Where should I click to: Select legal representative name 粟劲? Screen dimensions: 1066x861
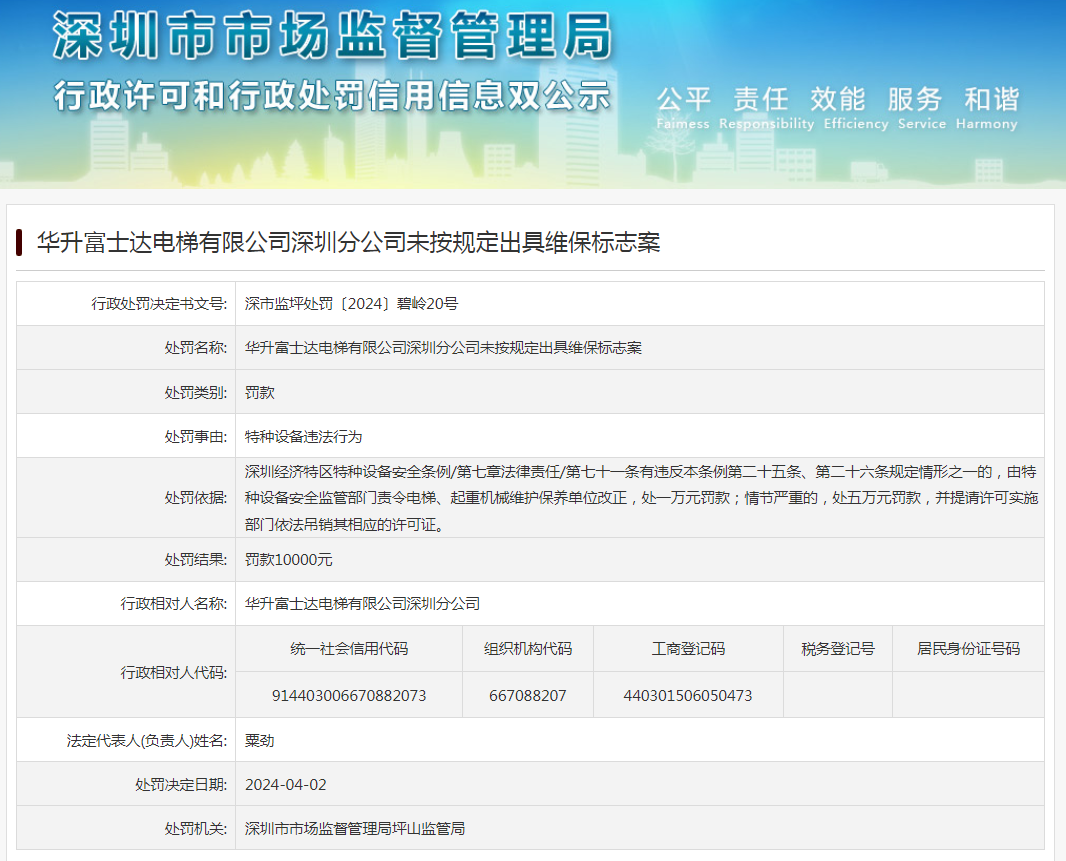click(260, 741)
